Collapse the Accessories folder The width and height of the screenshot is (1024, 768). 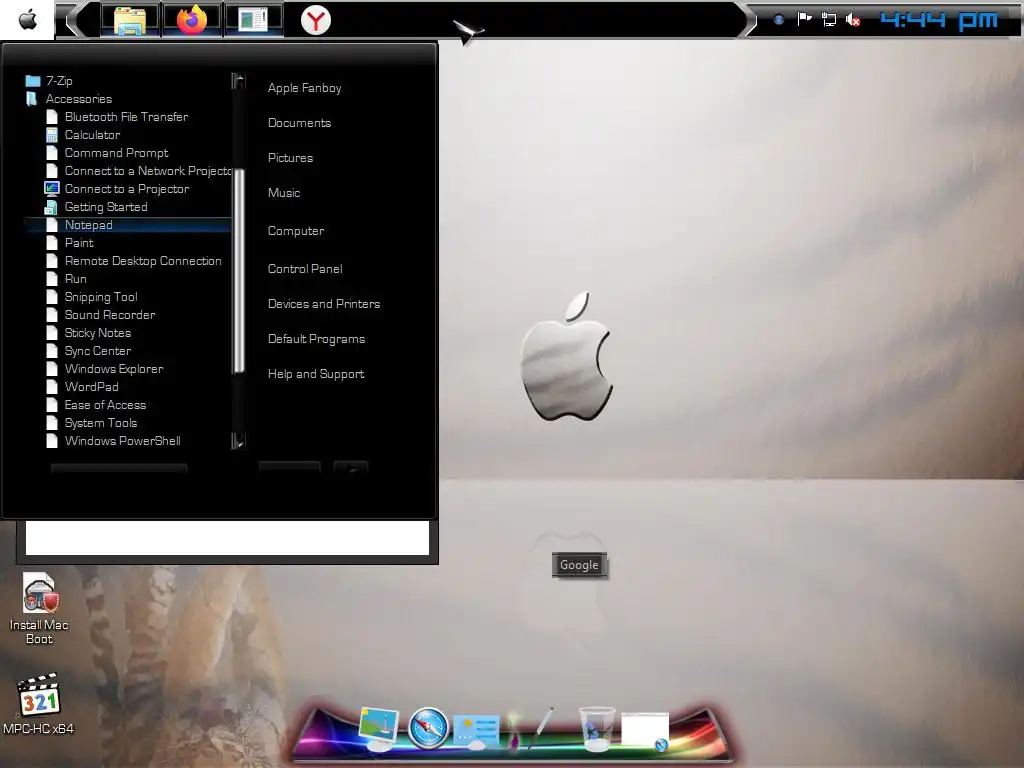point(78,99)
